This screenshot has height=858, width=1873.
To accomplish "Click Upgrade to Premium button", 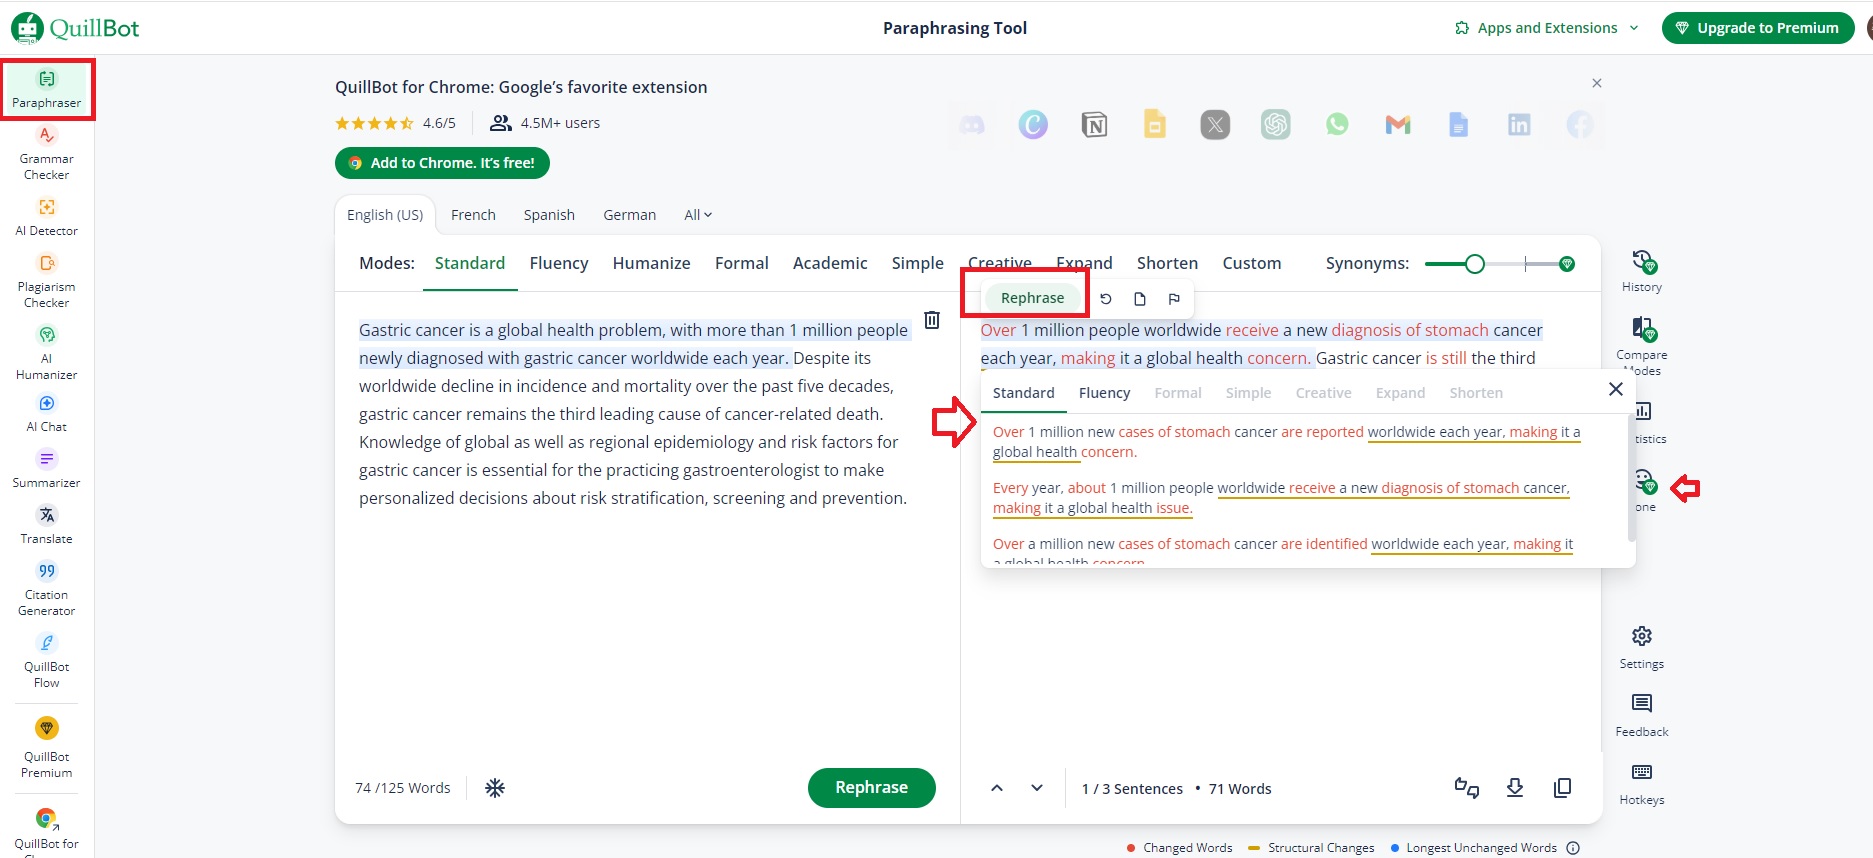I will 1758,28.
